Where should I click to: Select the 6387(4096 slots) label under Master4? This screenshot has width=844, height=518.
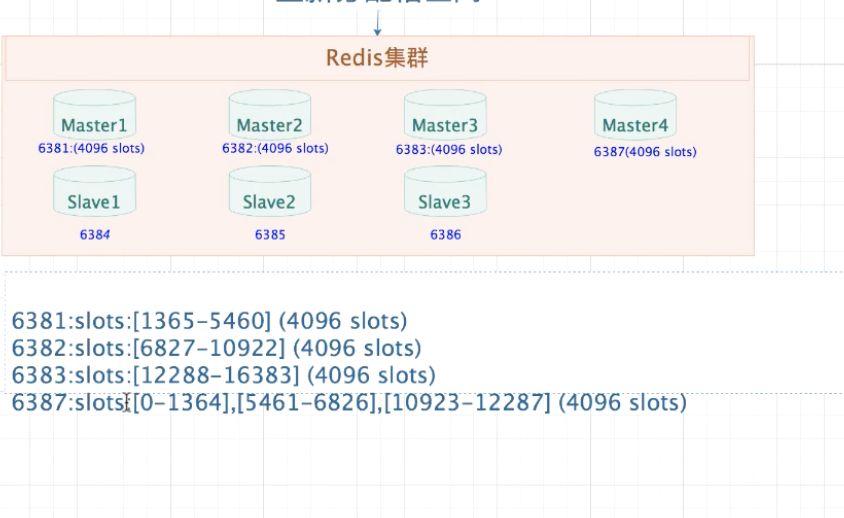[x=643, y=152]
